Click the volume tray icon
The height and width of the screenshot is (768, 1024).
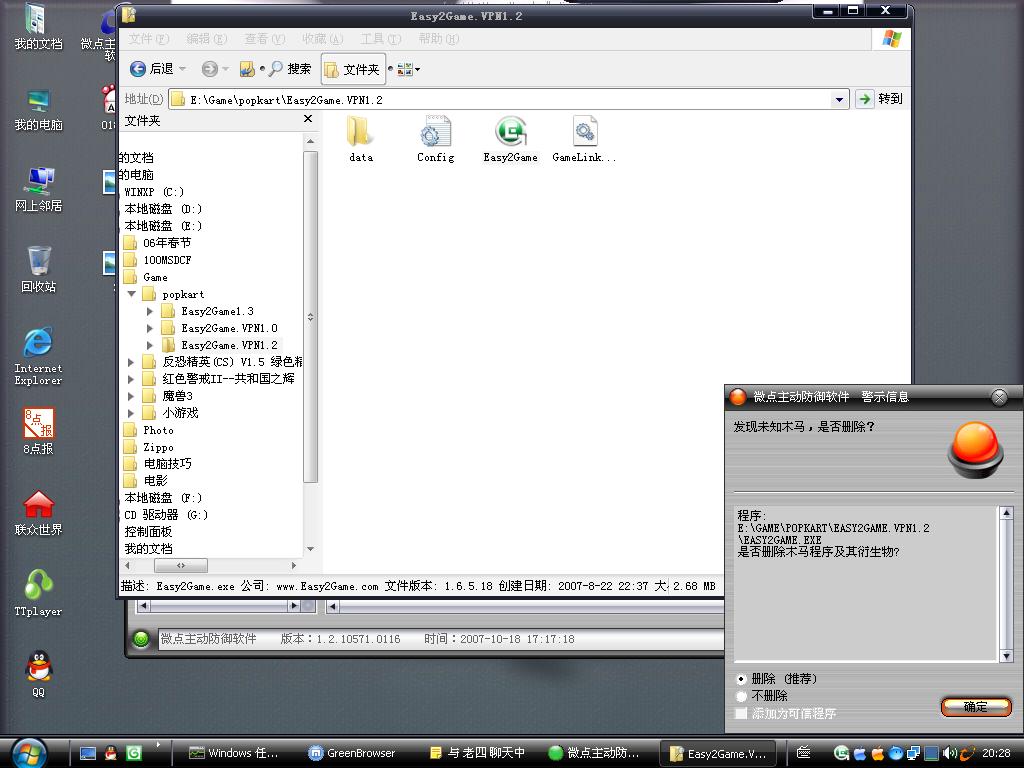pyautogui.click(x=949, y=753)
